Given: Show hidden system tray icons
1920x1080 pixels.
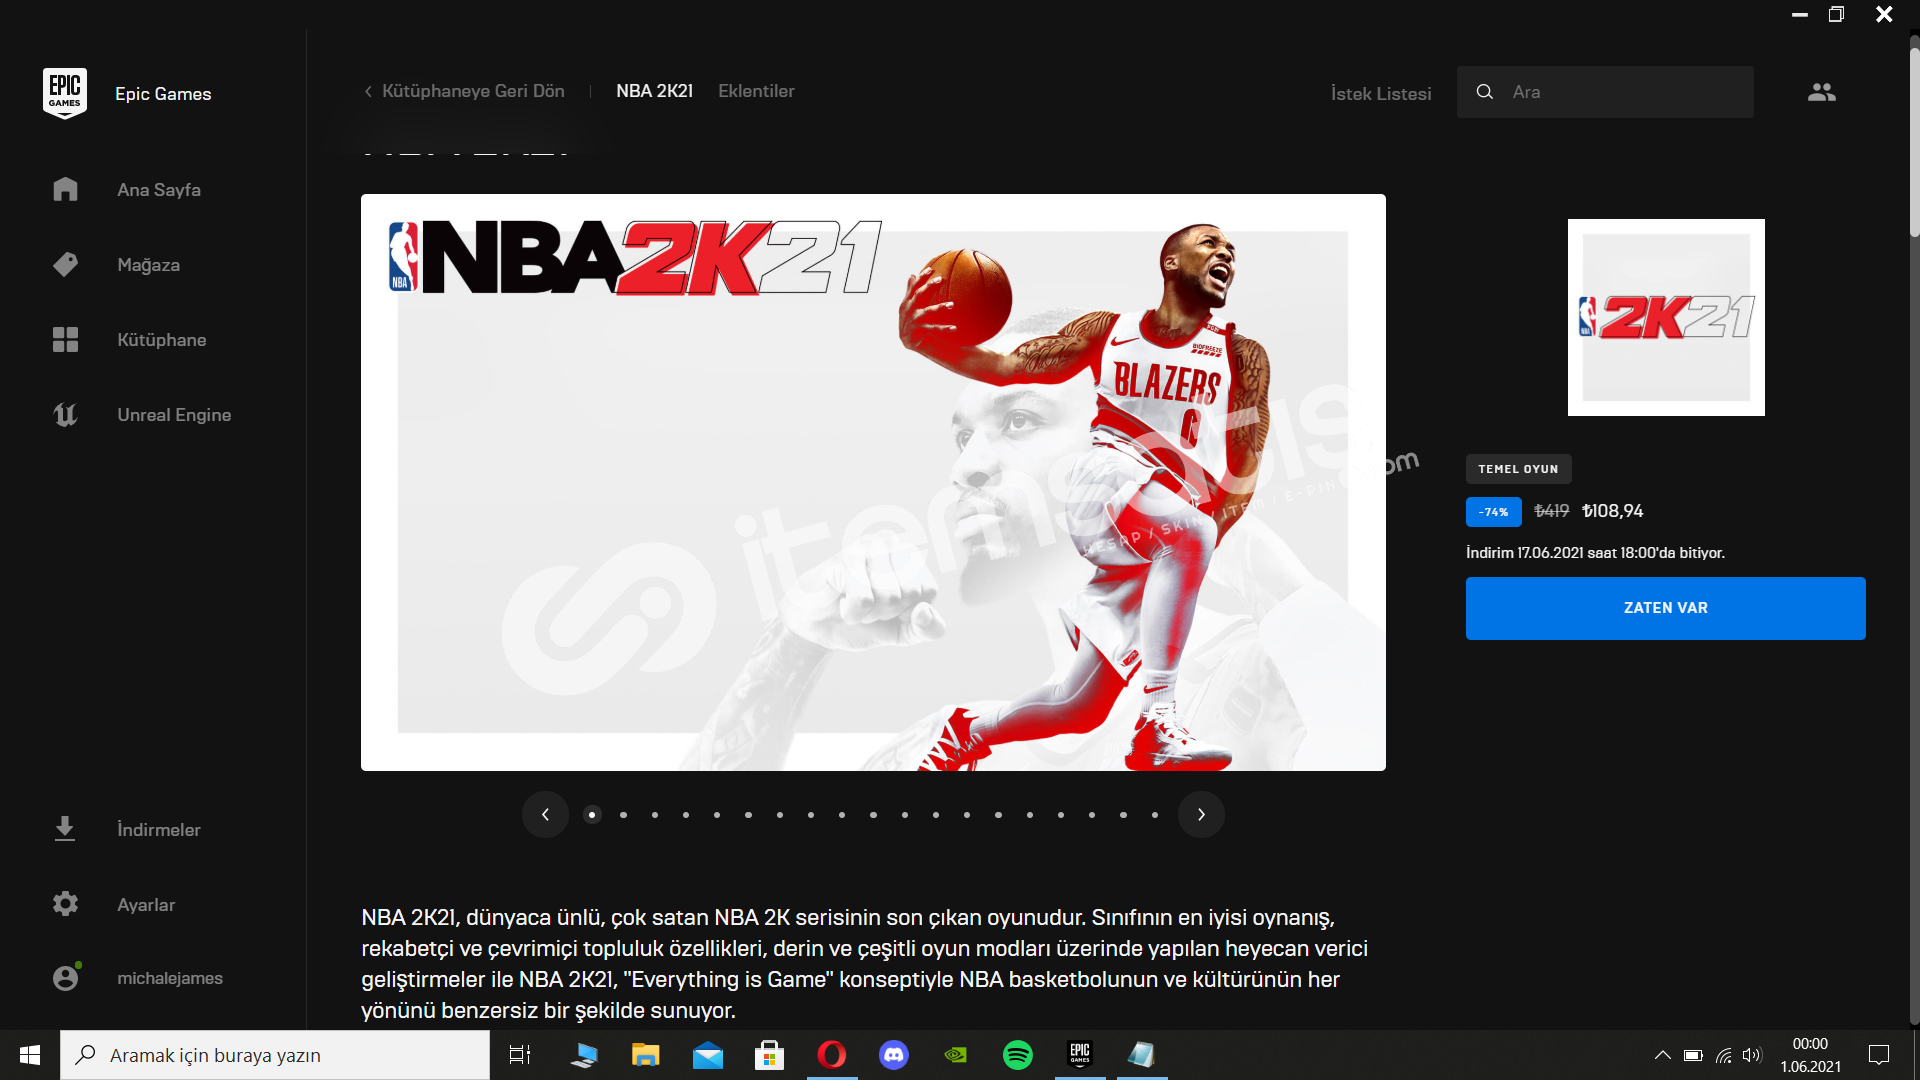Looking at the screenshot, I should pyautogui.click(x=1662, y=1055).
